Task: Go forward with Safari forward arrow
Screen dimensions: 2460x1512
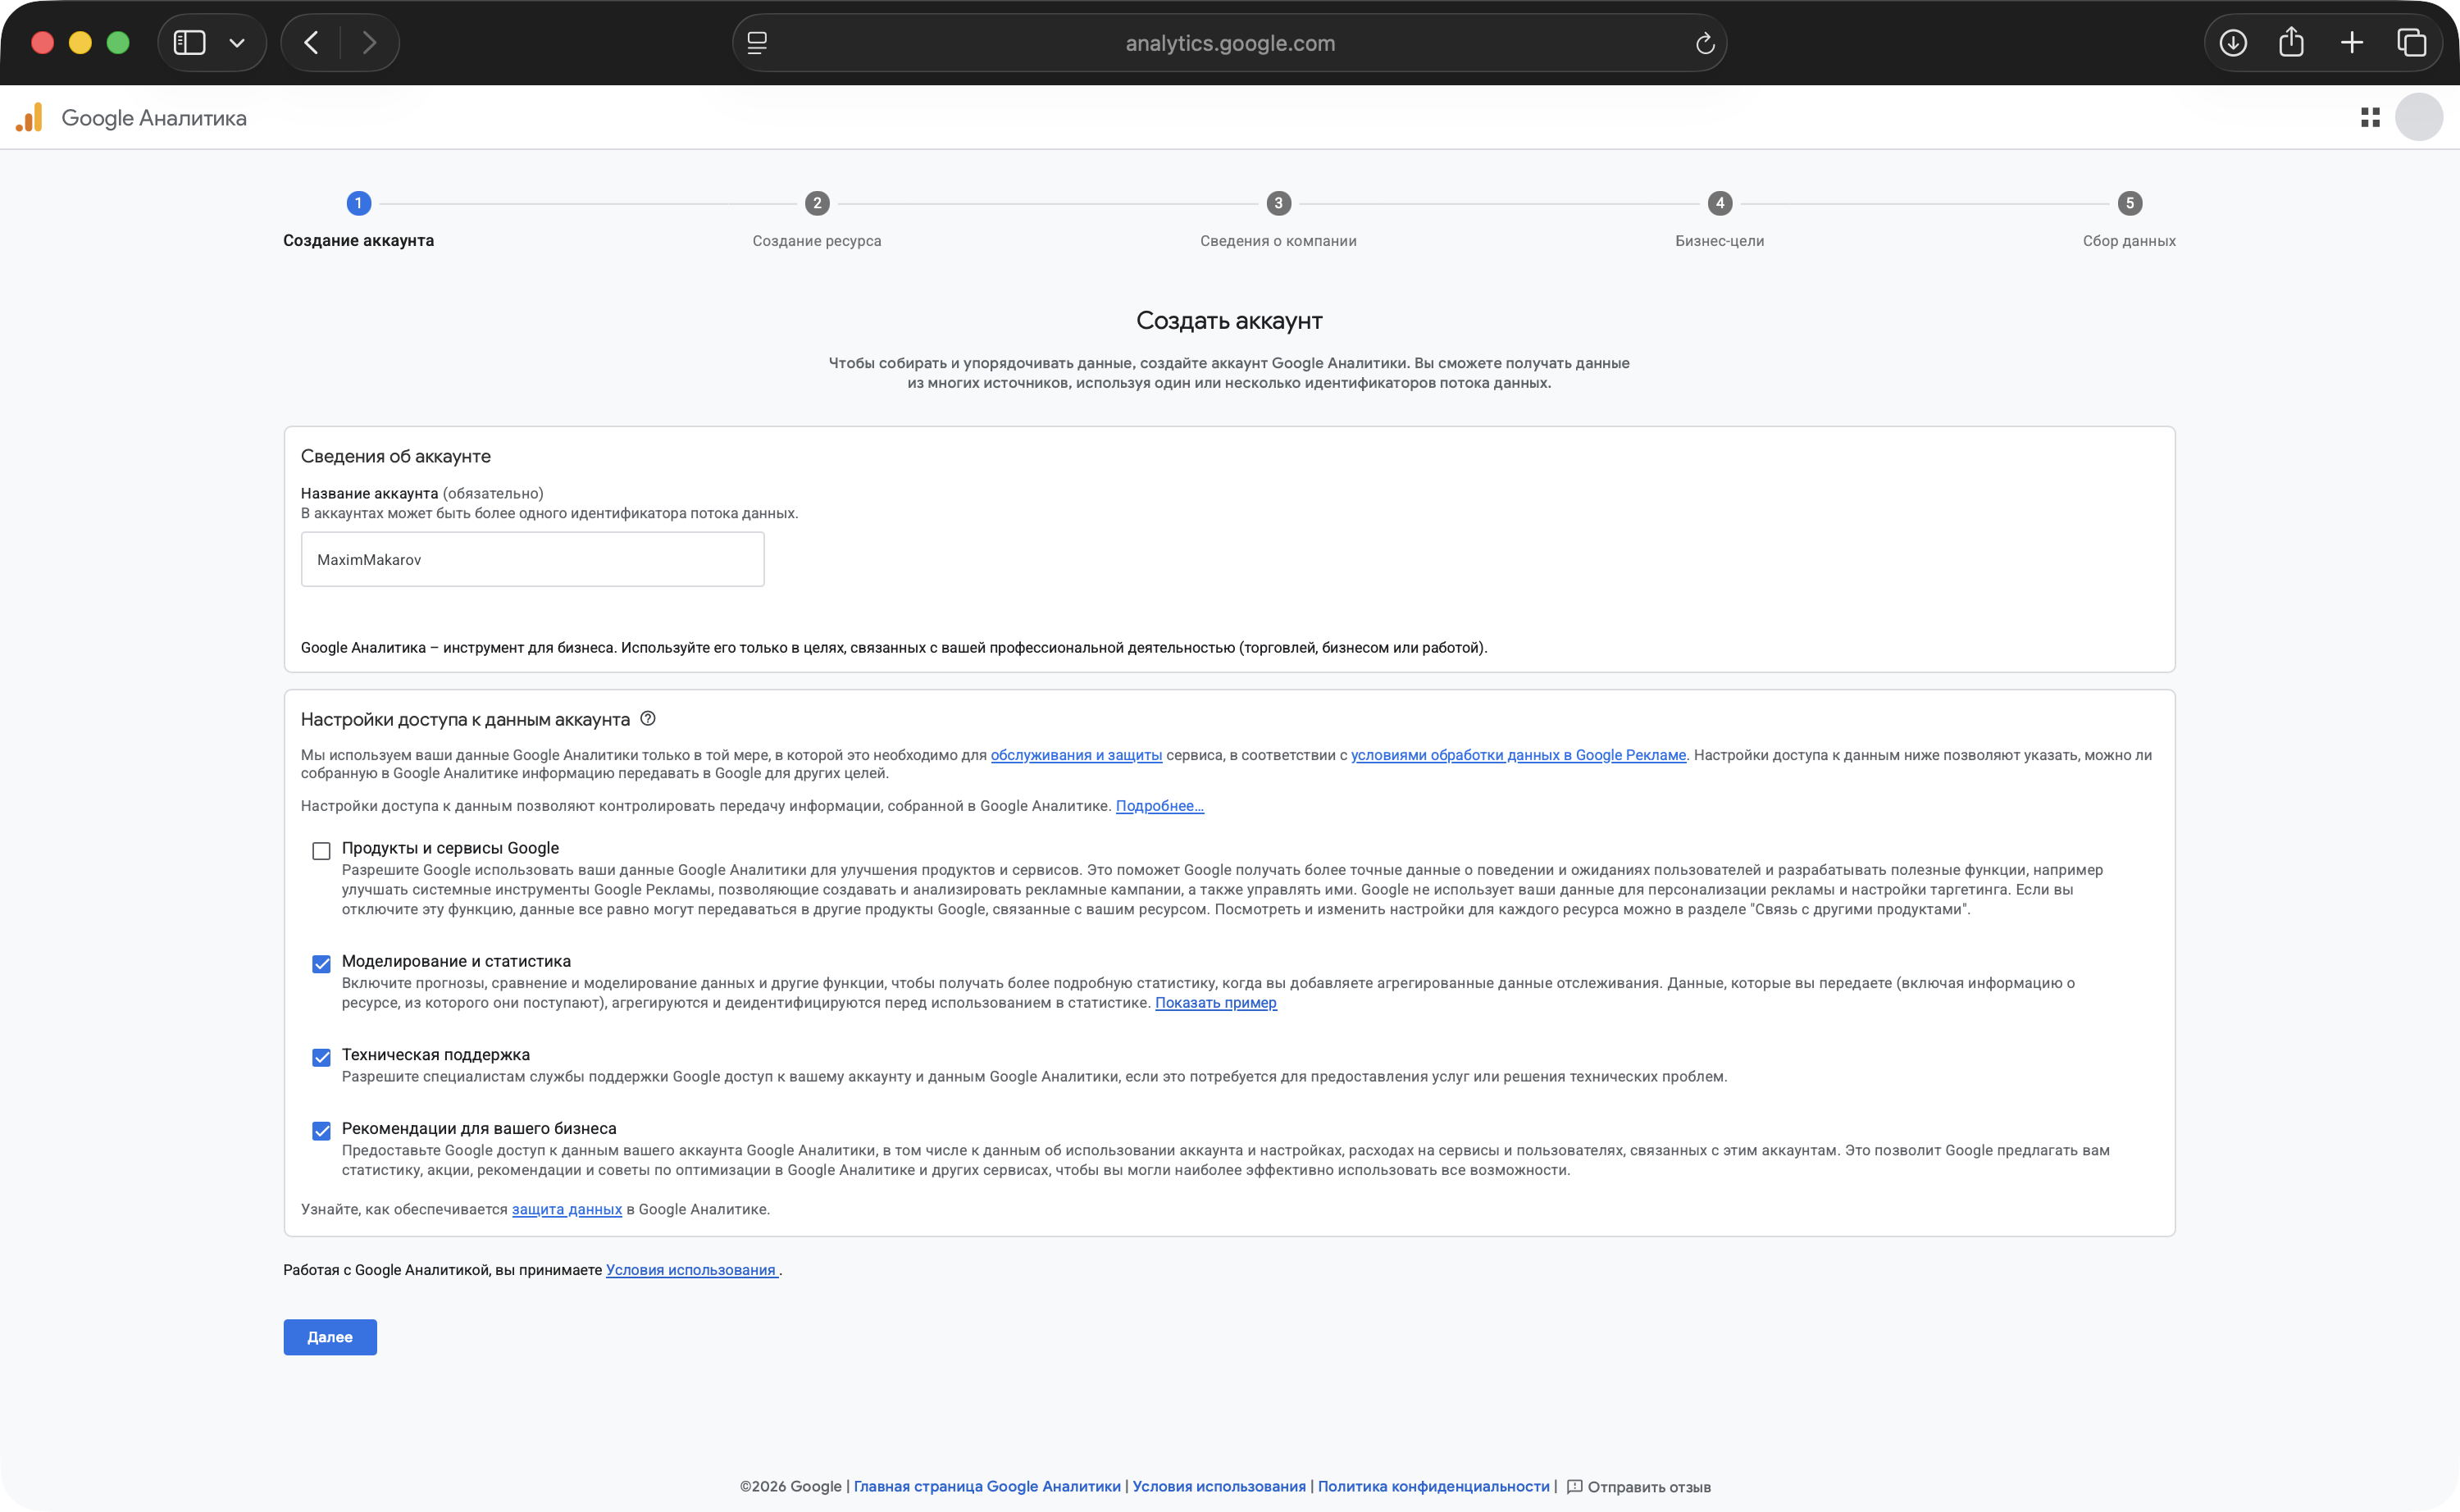Action: coord(369,43)
